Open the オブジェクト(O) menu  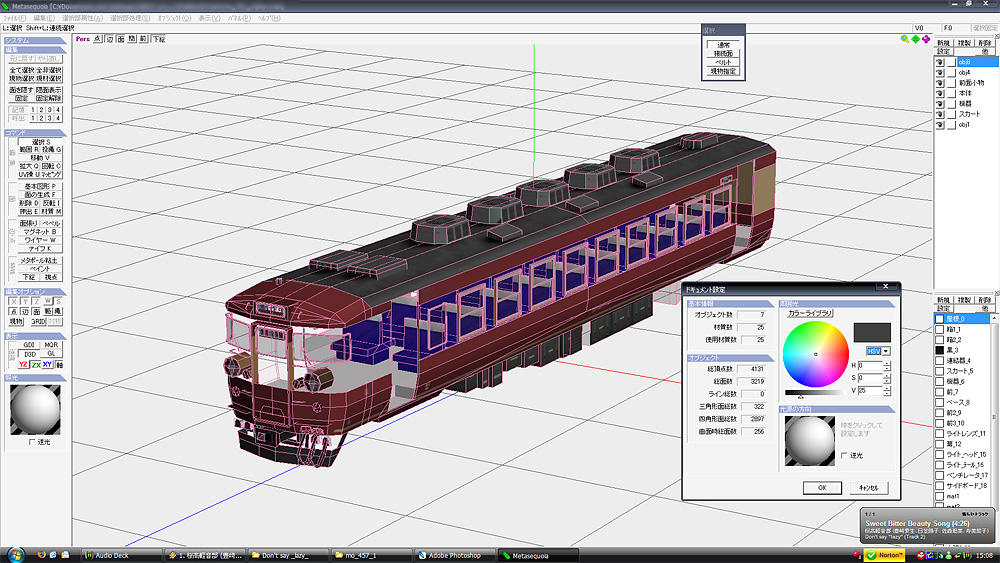tap(174, 18)
